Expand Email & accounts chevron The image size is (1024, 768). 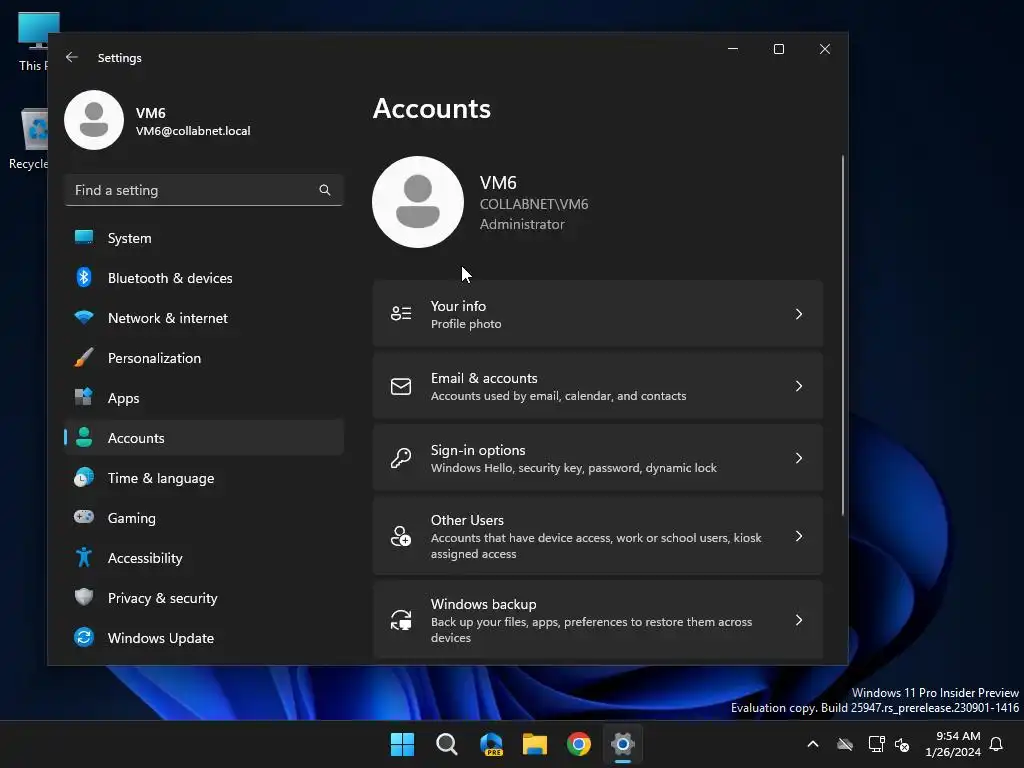pos(799,386)
